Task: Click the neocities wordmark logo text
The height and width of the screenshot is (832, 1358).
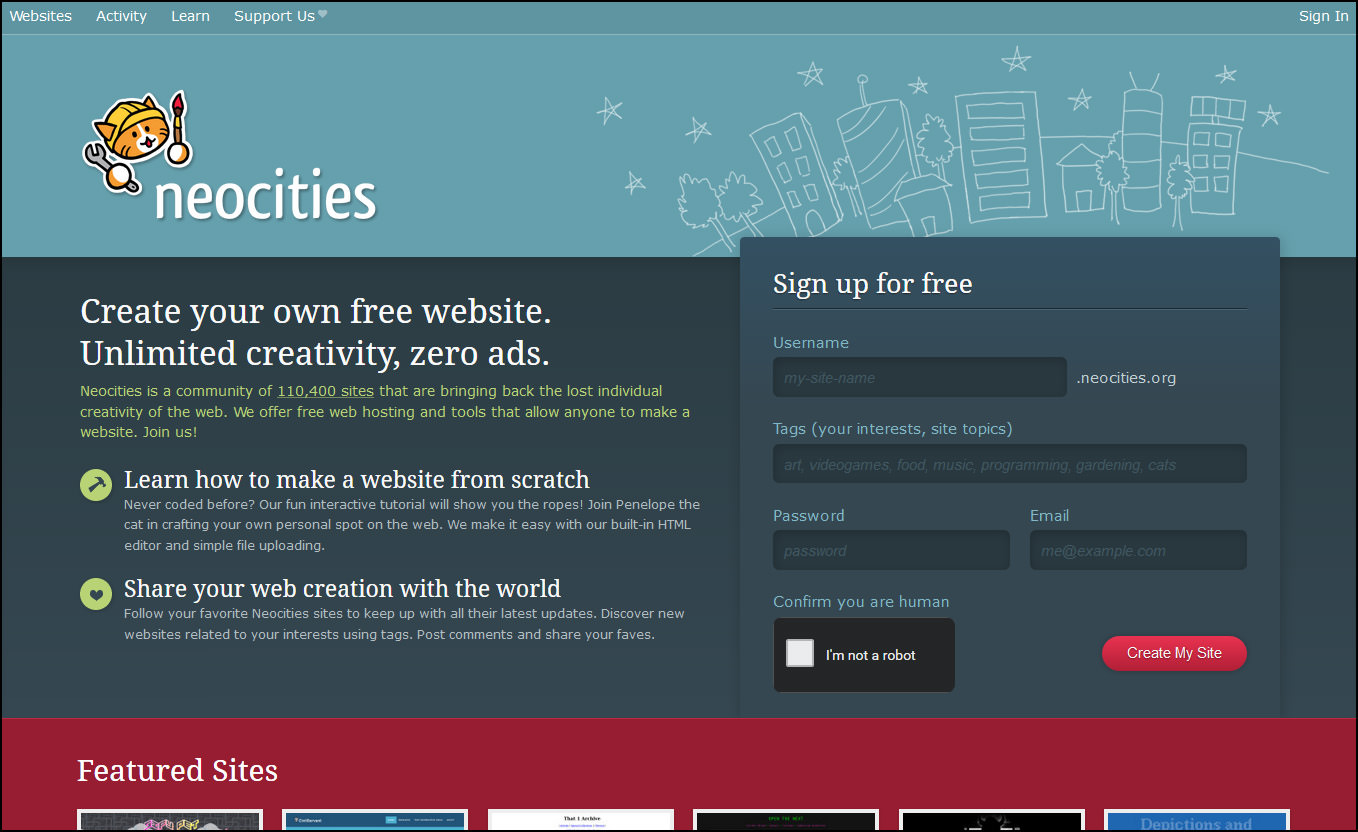Action: (x=266, y=197)
